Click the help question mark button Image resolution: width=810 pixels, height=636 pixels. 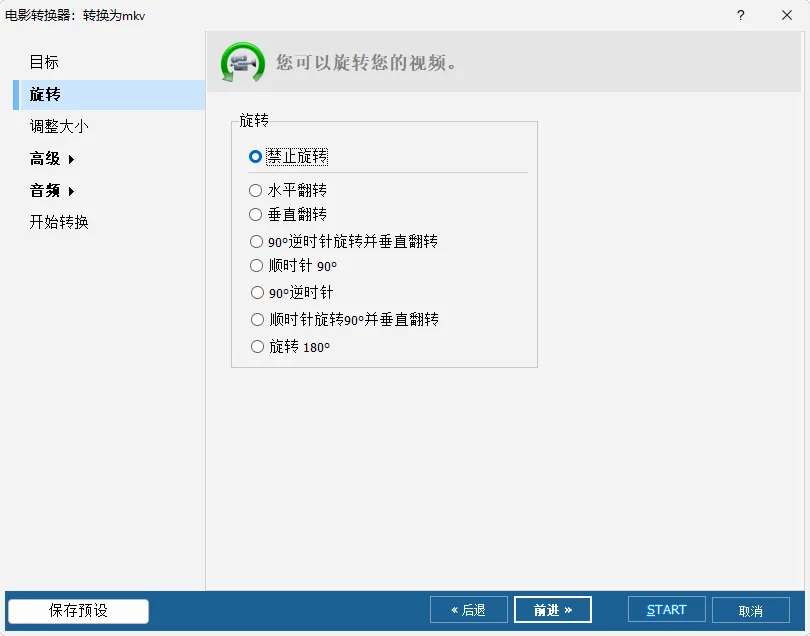740,15
